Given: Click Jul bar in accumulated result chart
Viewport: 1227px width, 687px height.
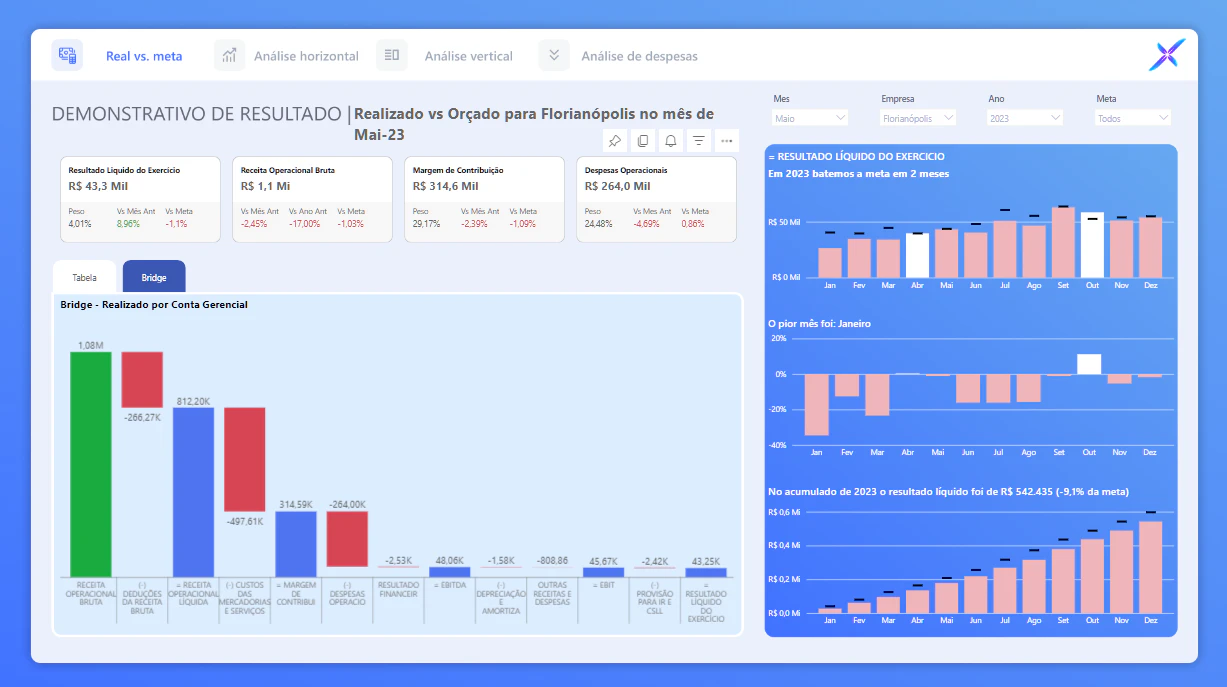Looking at the screenshot, I should (1005, 590).
